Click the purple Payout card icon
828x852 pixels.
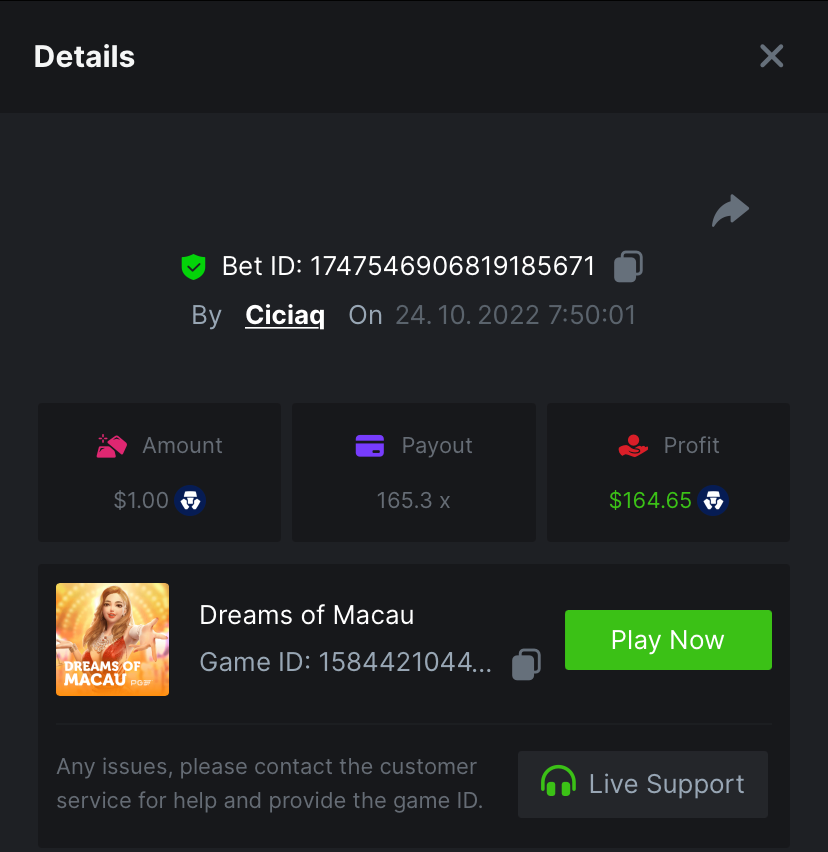[370, 446]
